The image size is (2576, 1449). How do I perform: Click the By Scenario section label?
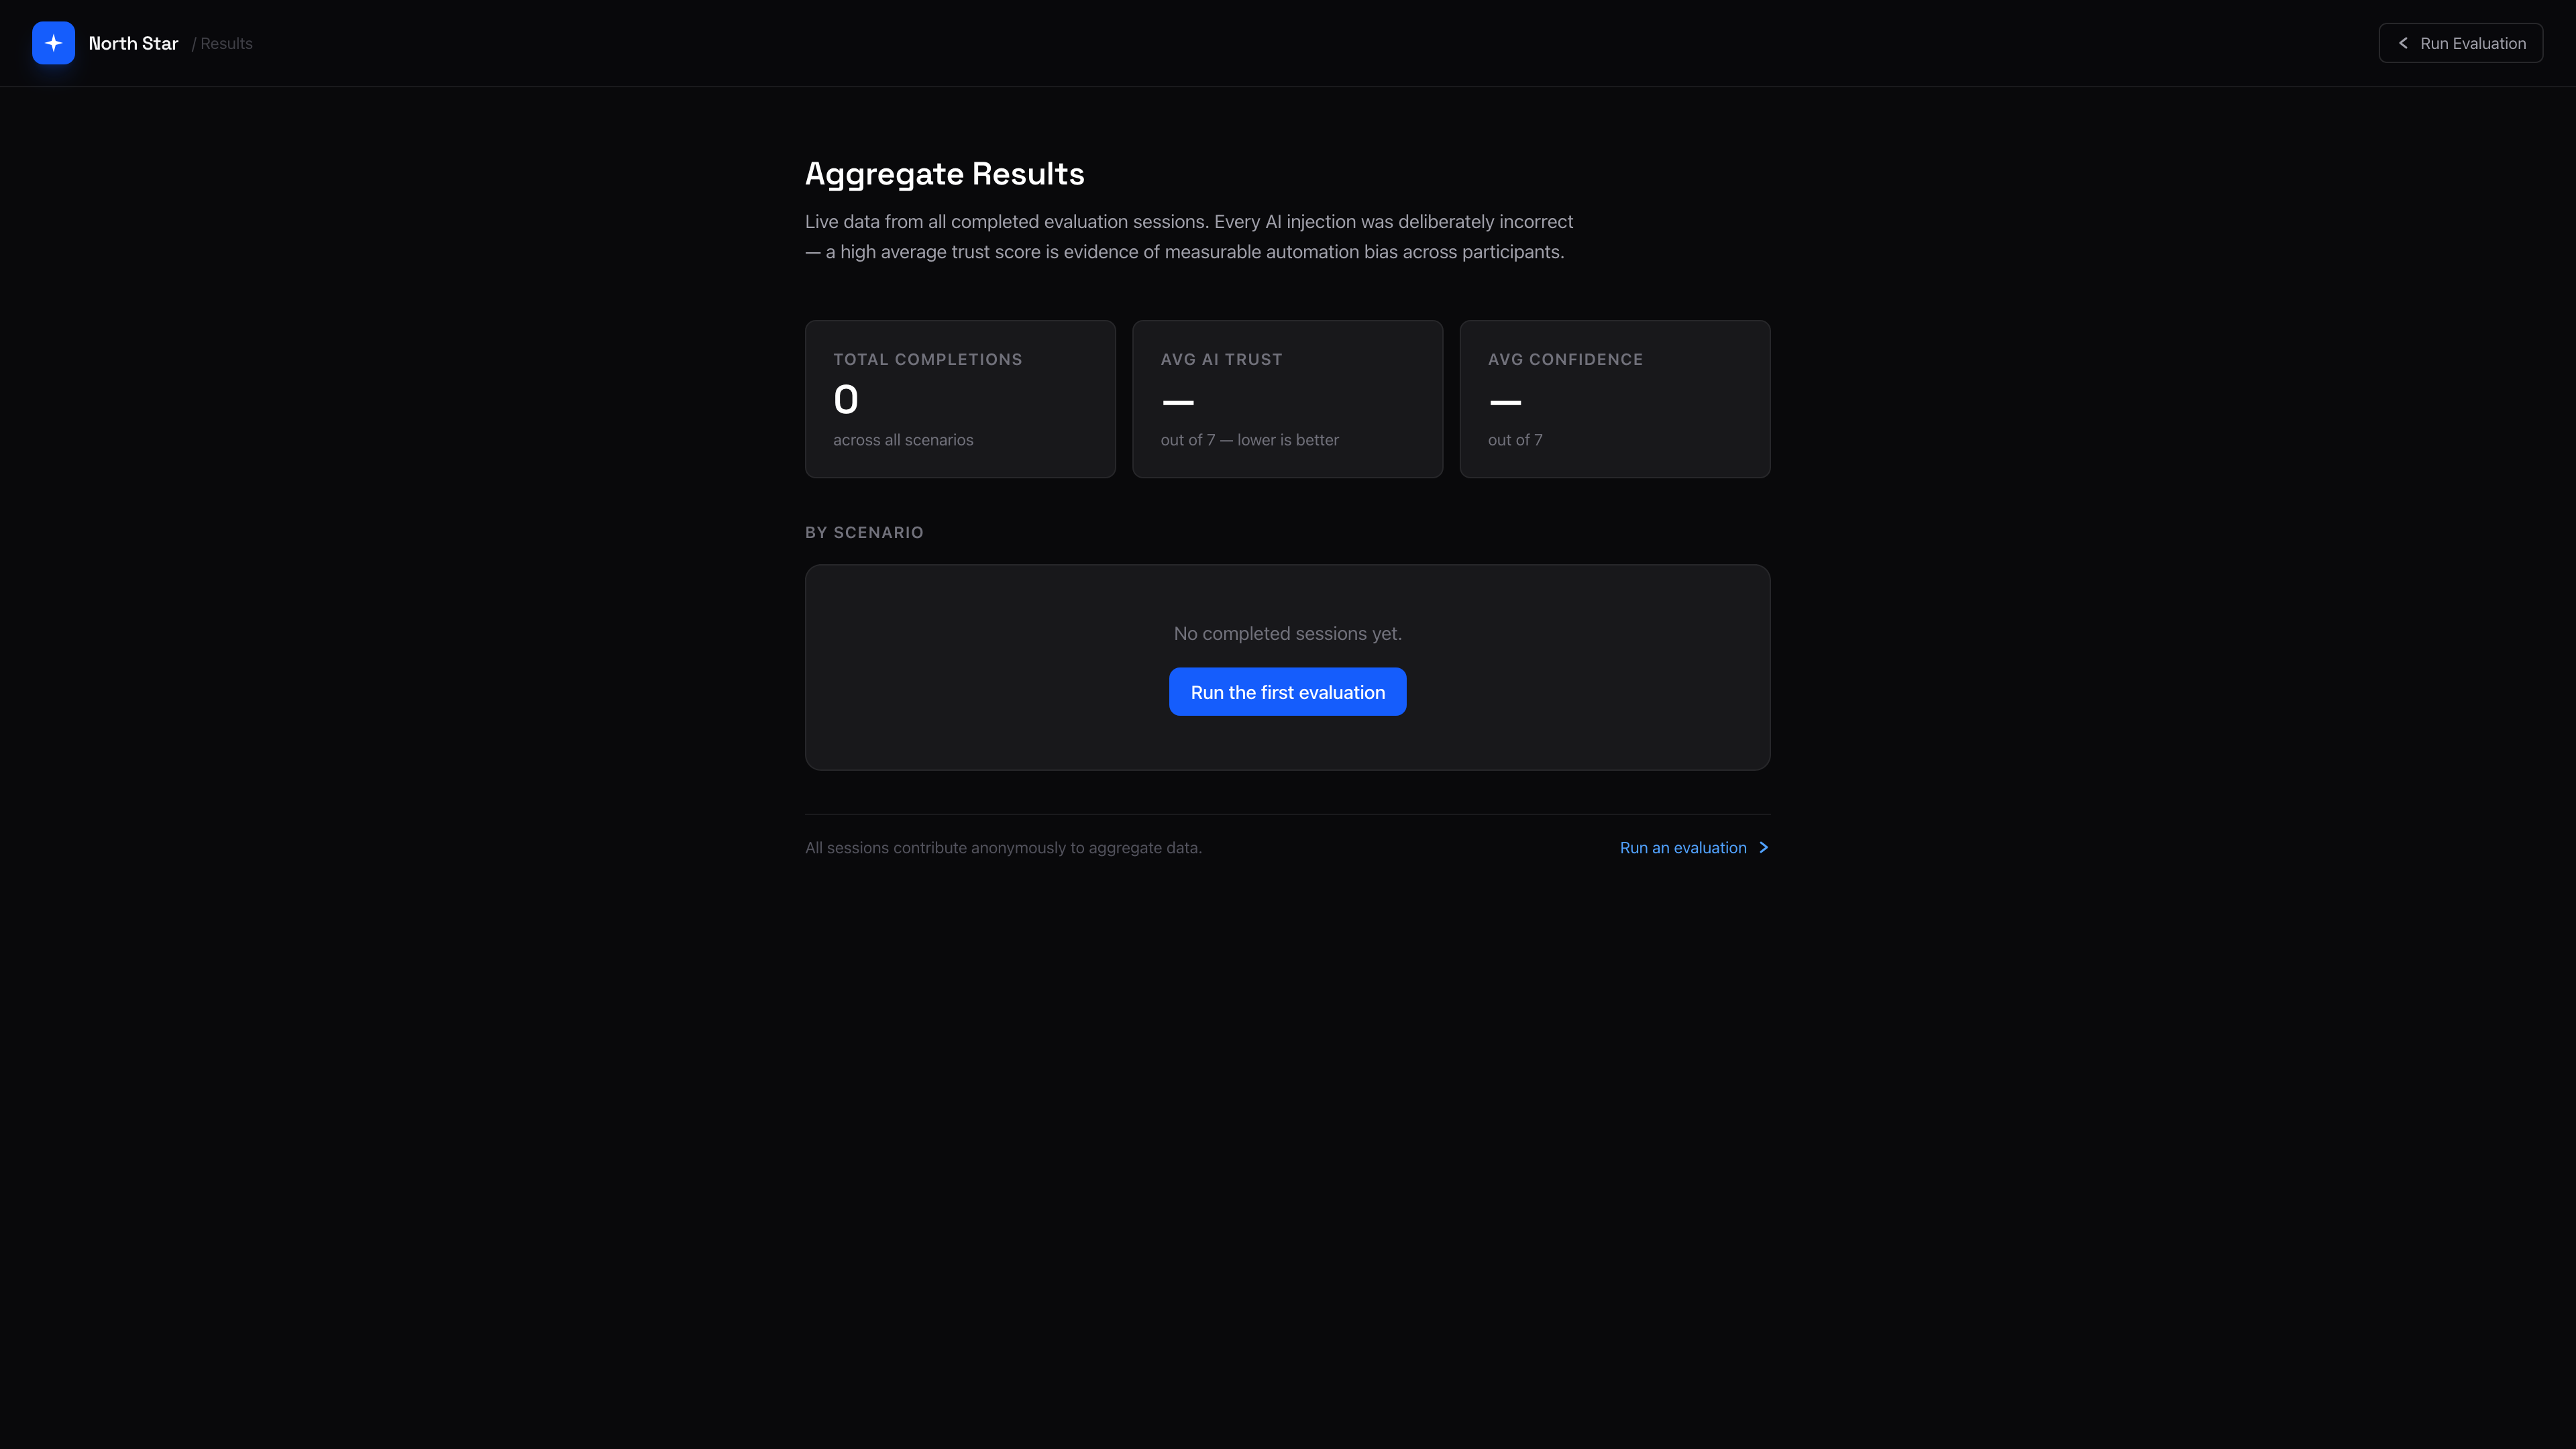pos(864,532)
